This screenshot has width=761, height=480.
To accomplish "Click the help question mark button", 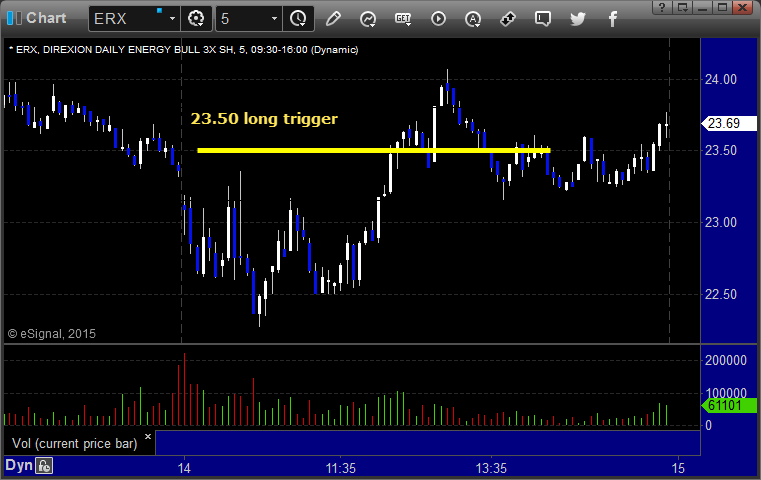I will pos(662,7).
